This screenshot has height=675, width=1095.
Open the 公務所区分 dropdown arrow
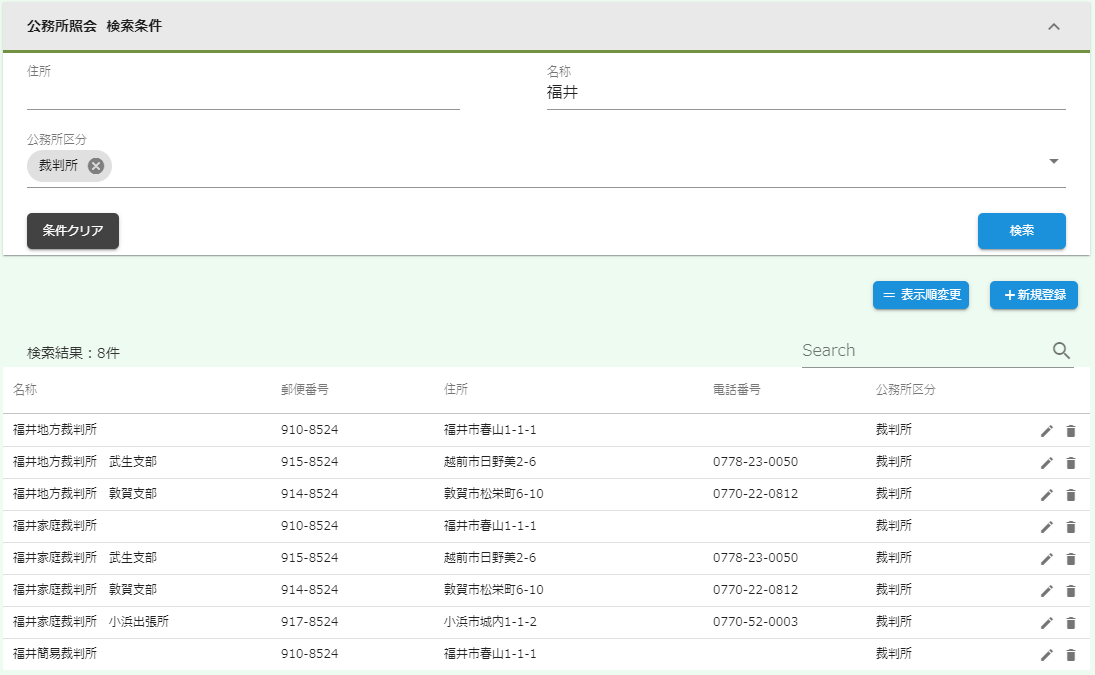tap(1053, 162)
